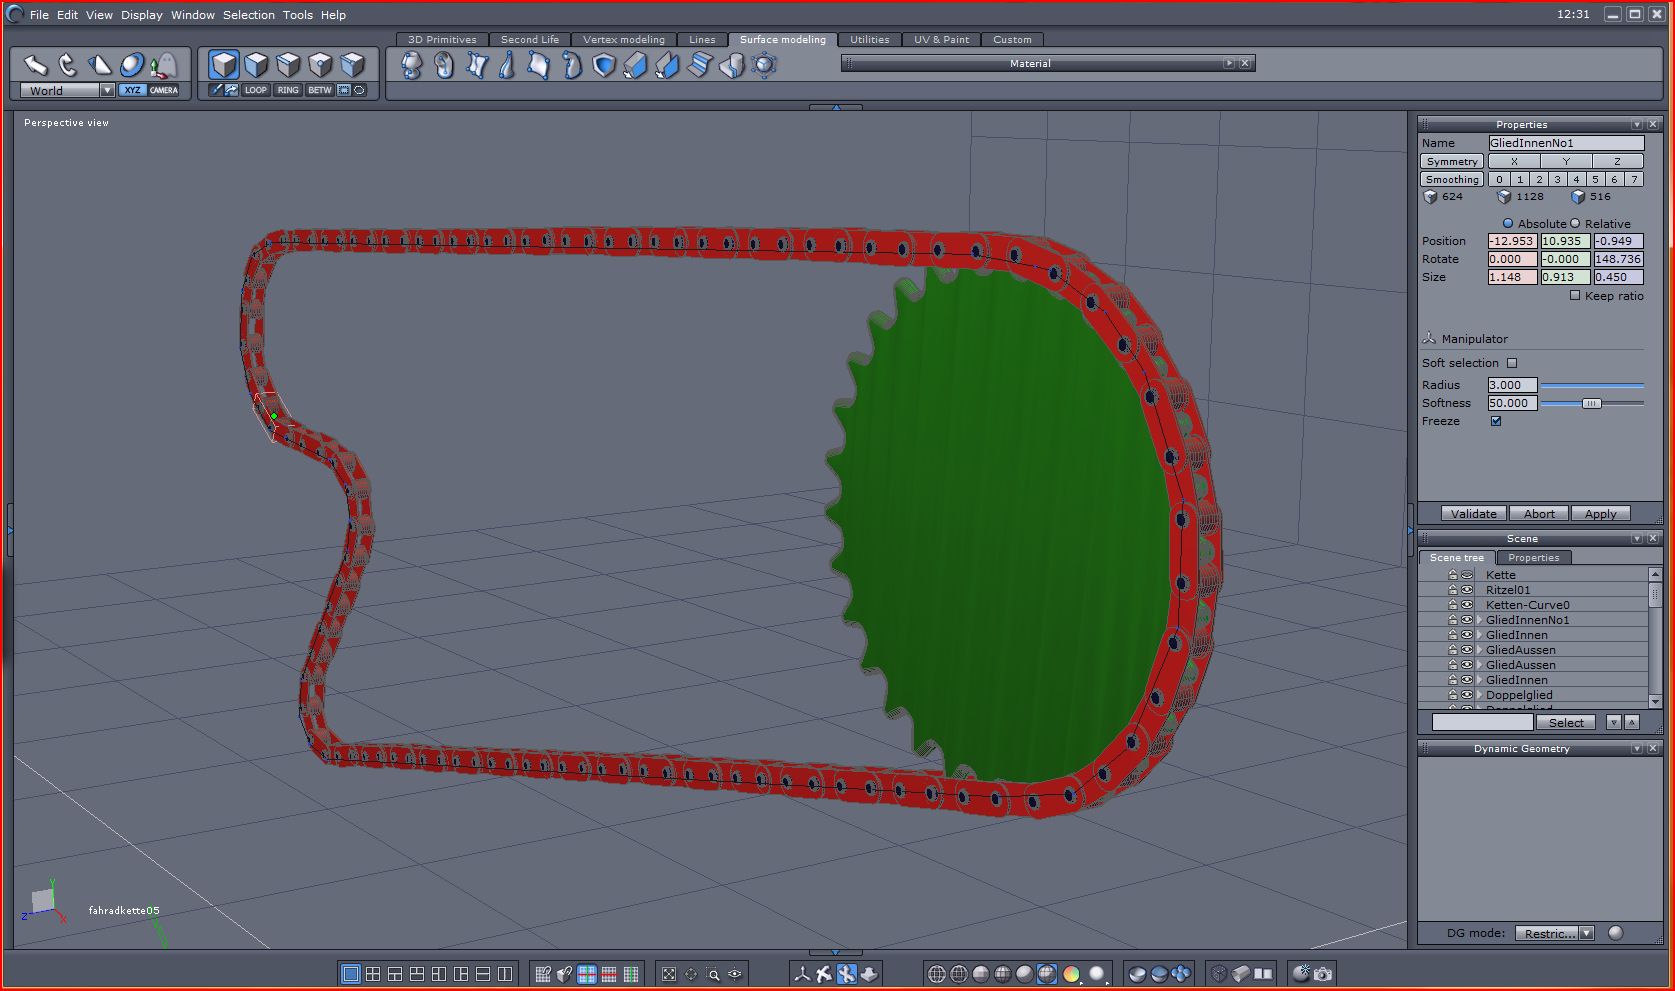Image resolution: width=1675 pixels, height=991 pixels.
Task: Select Ketten-Curve0 in the scene tree
Action: pos(1527,605)
